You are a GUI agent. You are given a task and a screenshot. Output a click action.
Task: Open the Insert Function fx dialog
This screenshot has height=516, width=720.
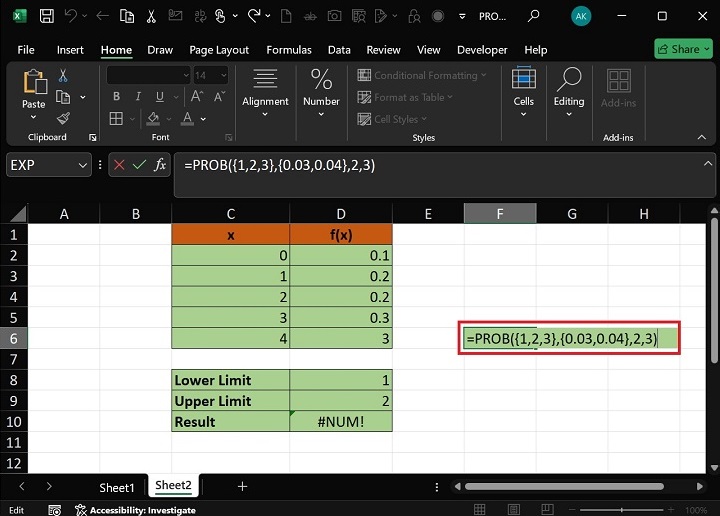(160, 165)
